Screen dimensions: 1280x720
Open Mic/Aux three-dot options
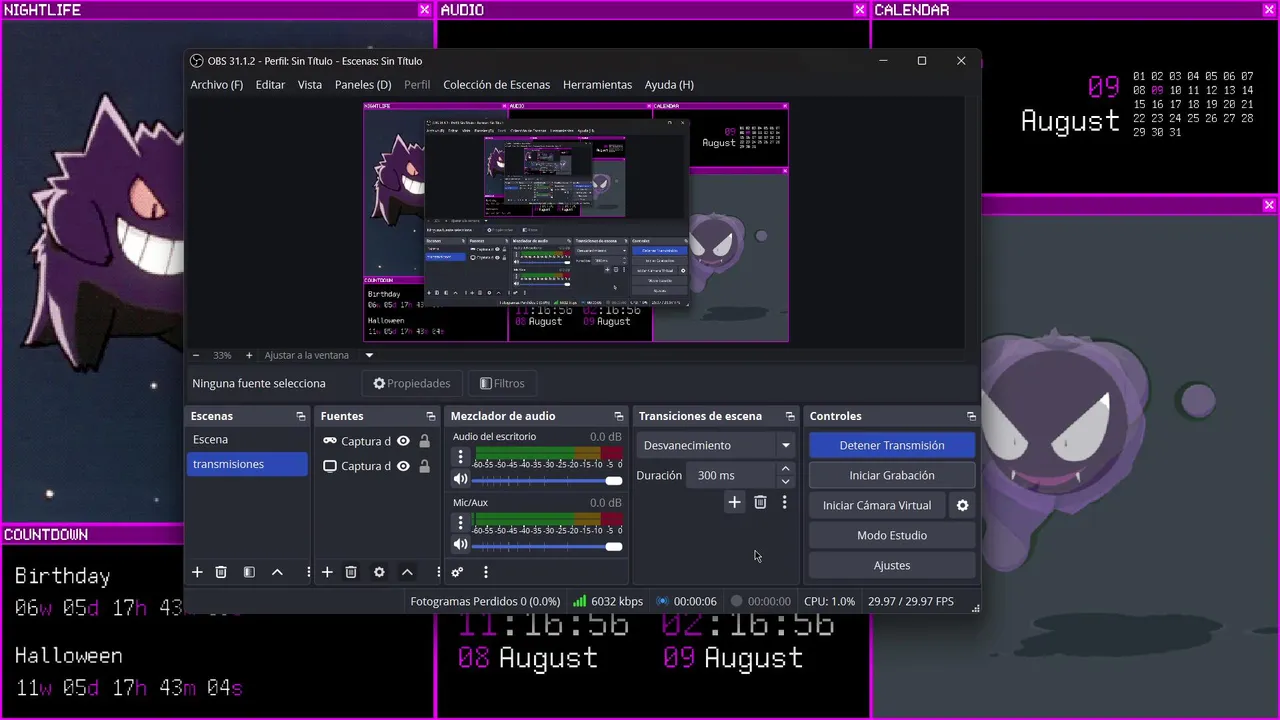[x=460, y=522]
